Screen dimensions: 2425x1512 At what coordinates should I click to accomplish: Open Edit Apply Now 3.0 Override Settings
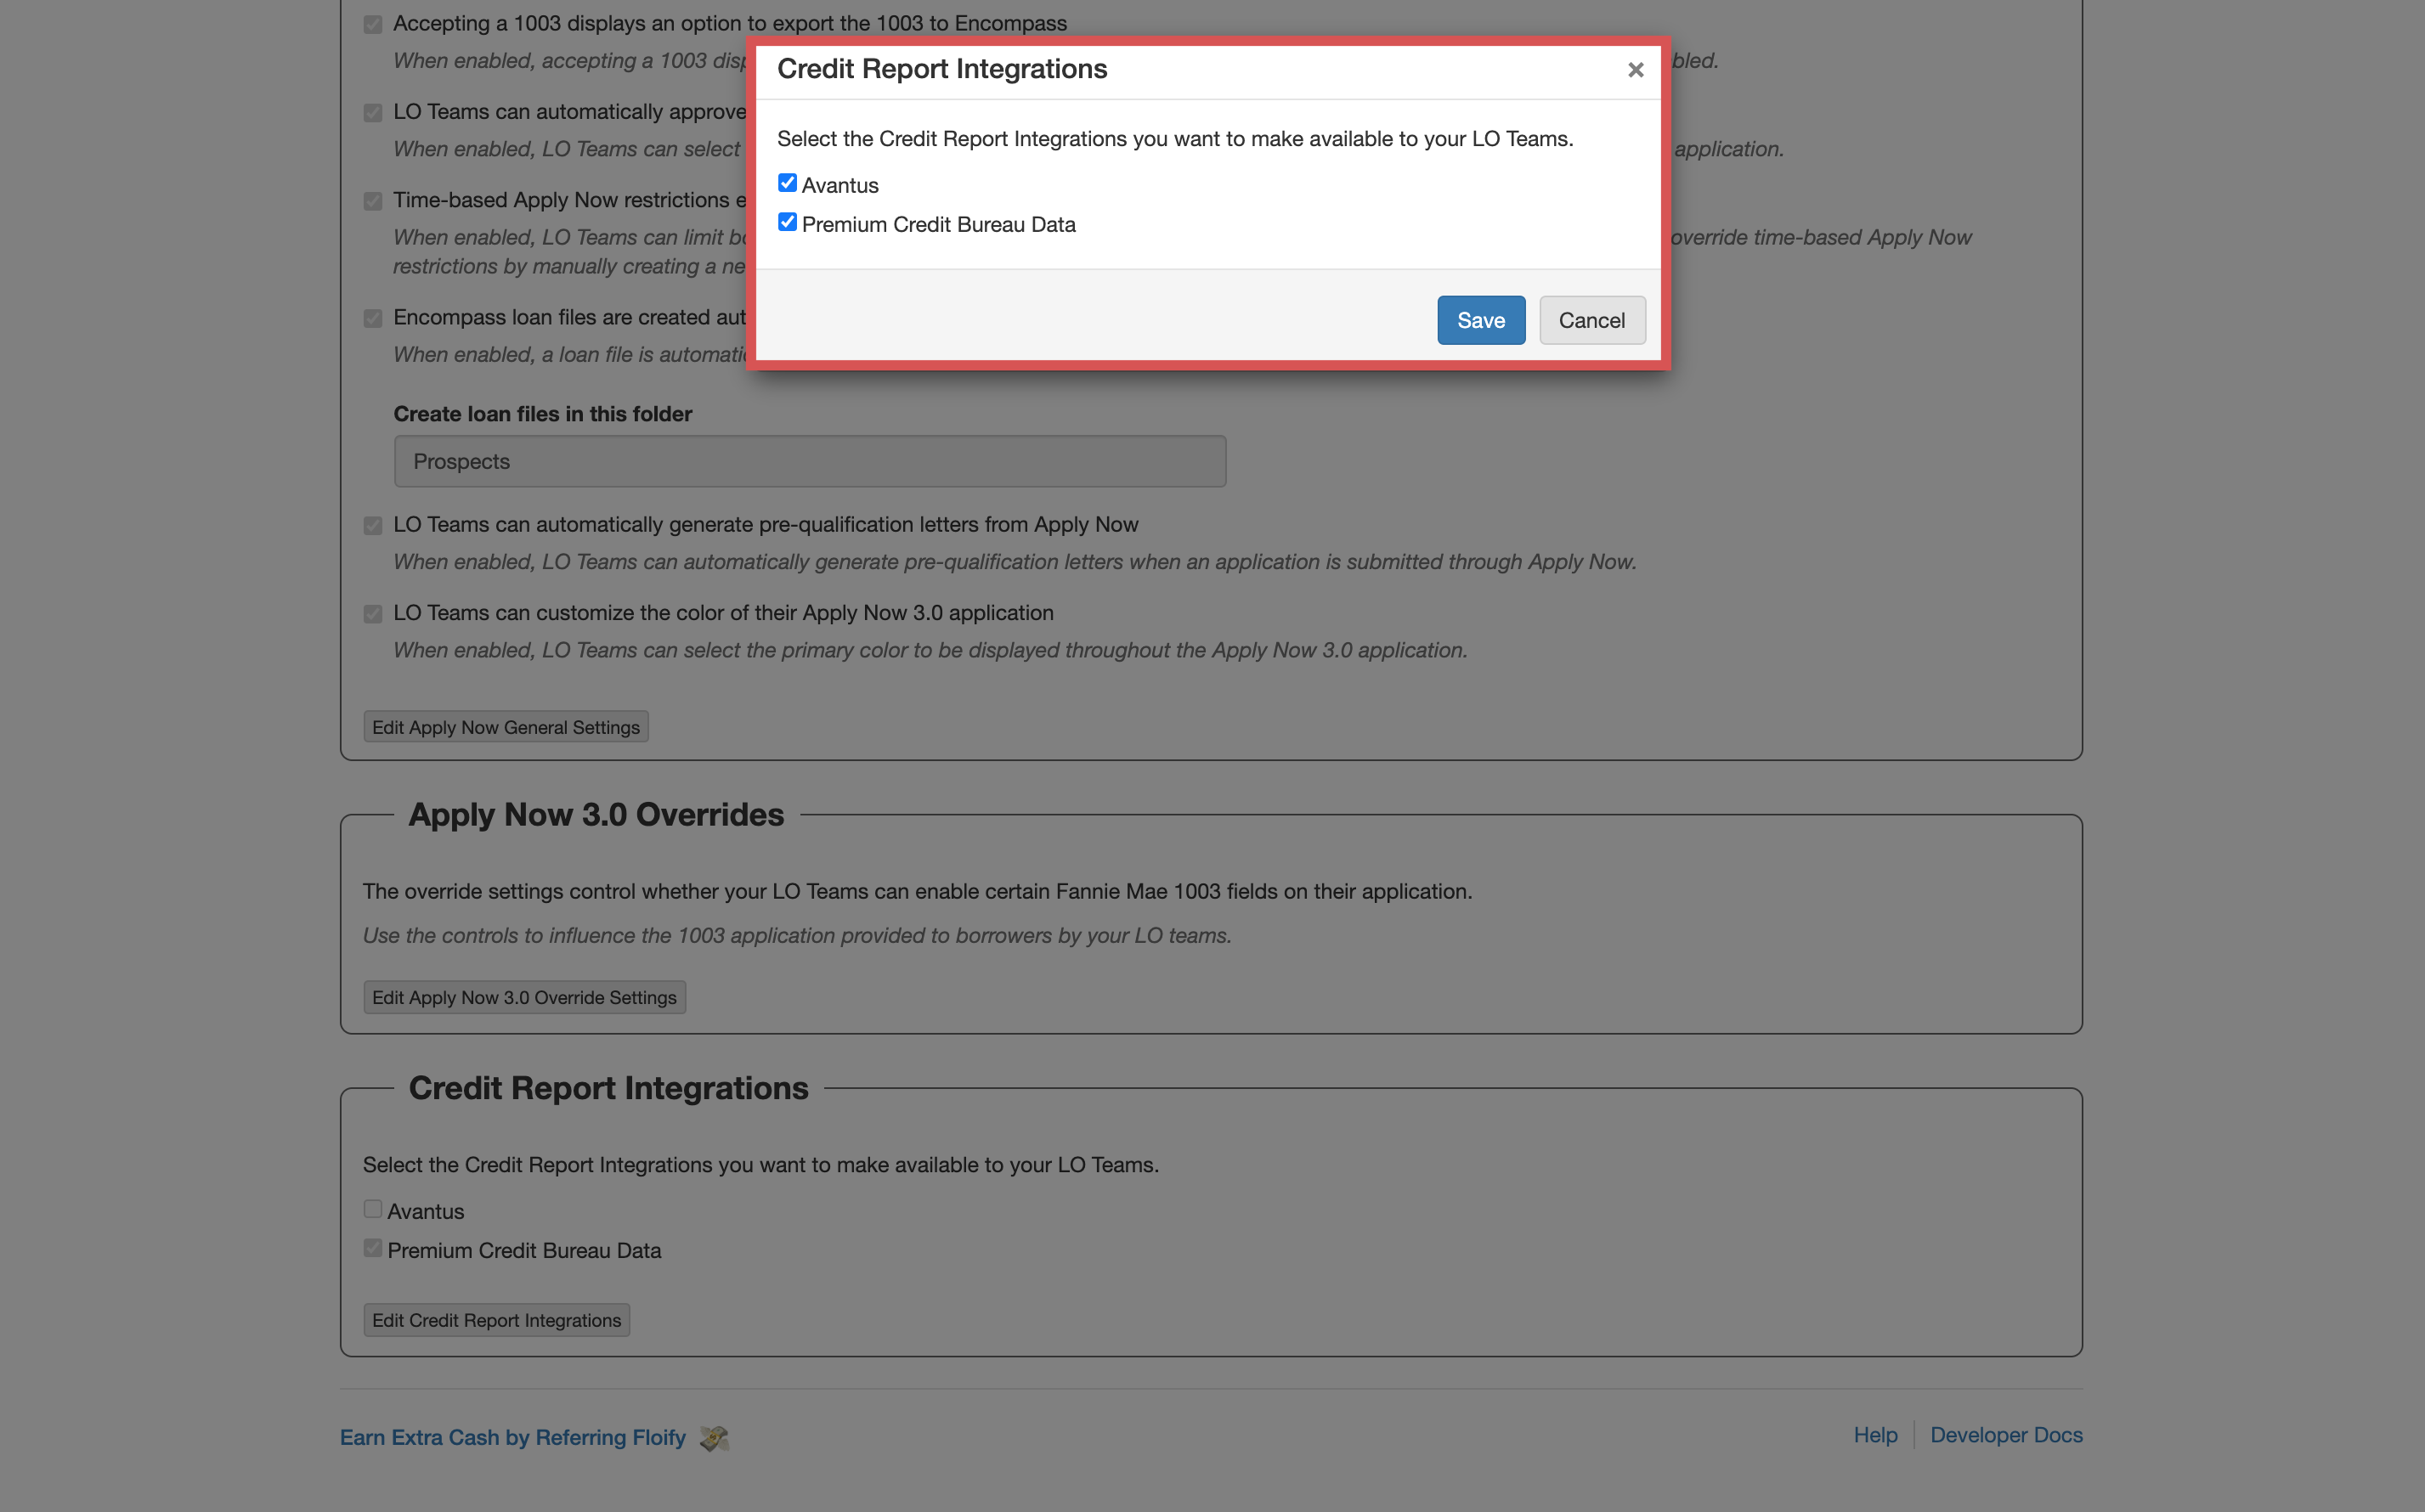[524, 997]
